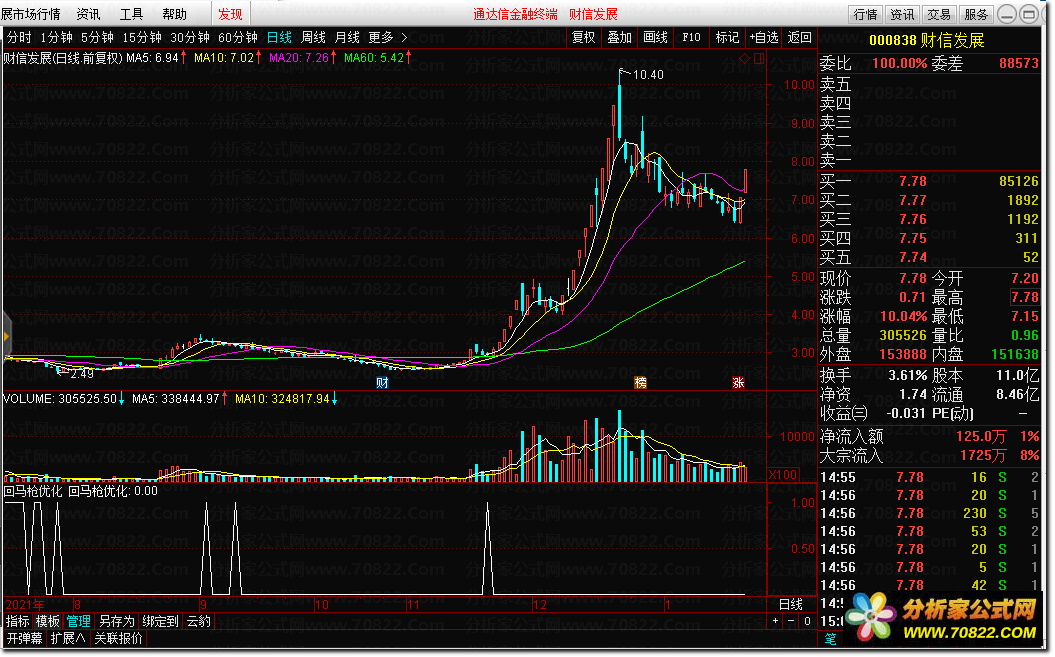Click MA20: 7.26 indicator label
Image resolution: width=1055 pixels, height=657 pixels.
coord(299,58)
